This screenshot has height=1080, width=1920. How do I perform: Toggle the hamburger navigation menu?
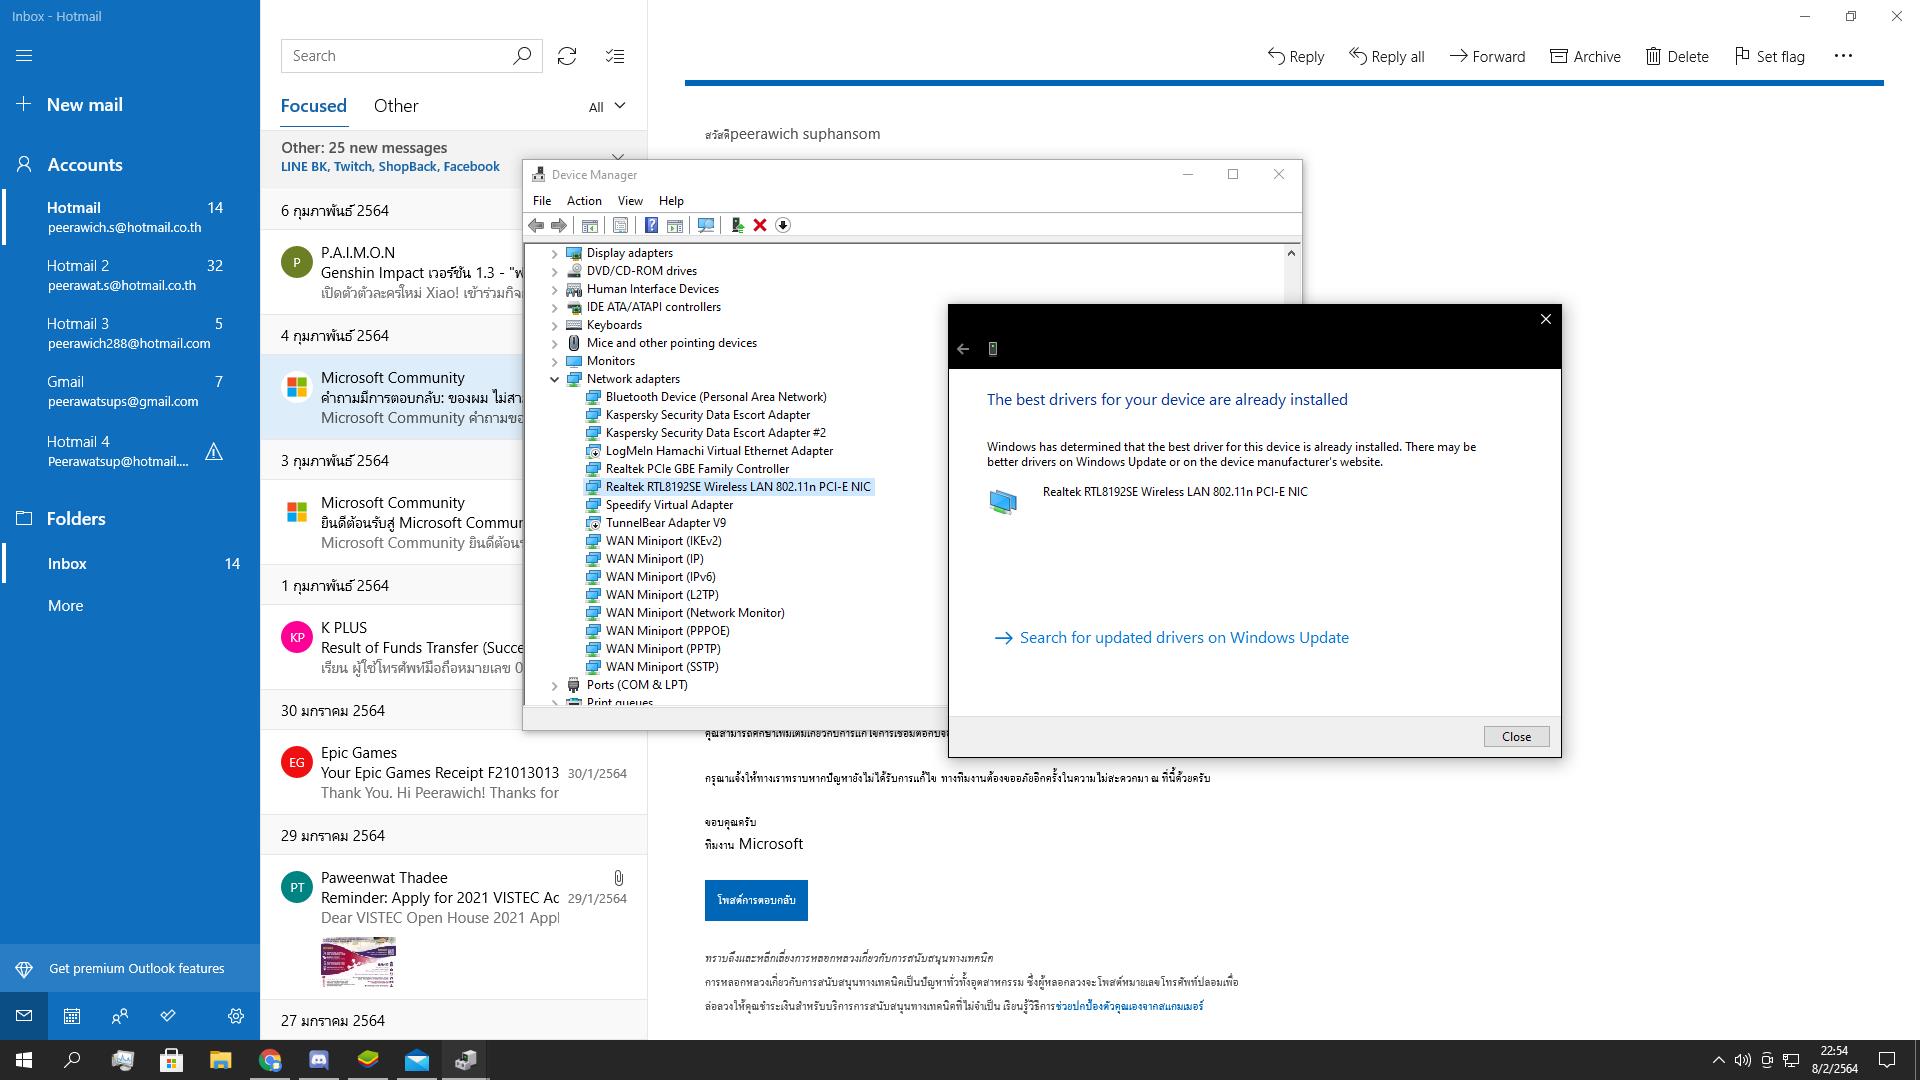(x=24, y=56)
